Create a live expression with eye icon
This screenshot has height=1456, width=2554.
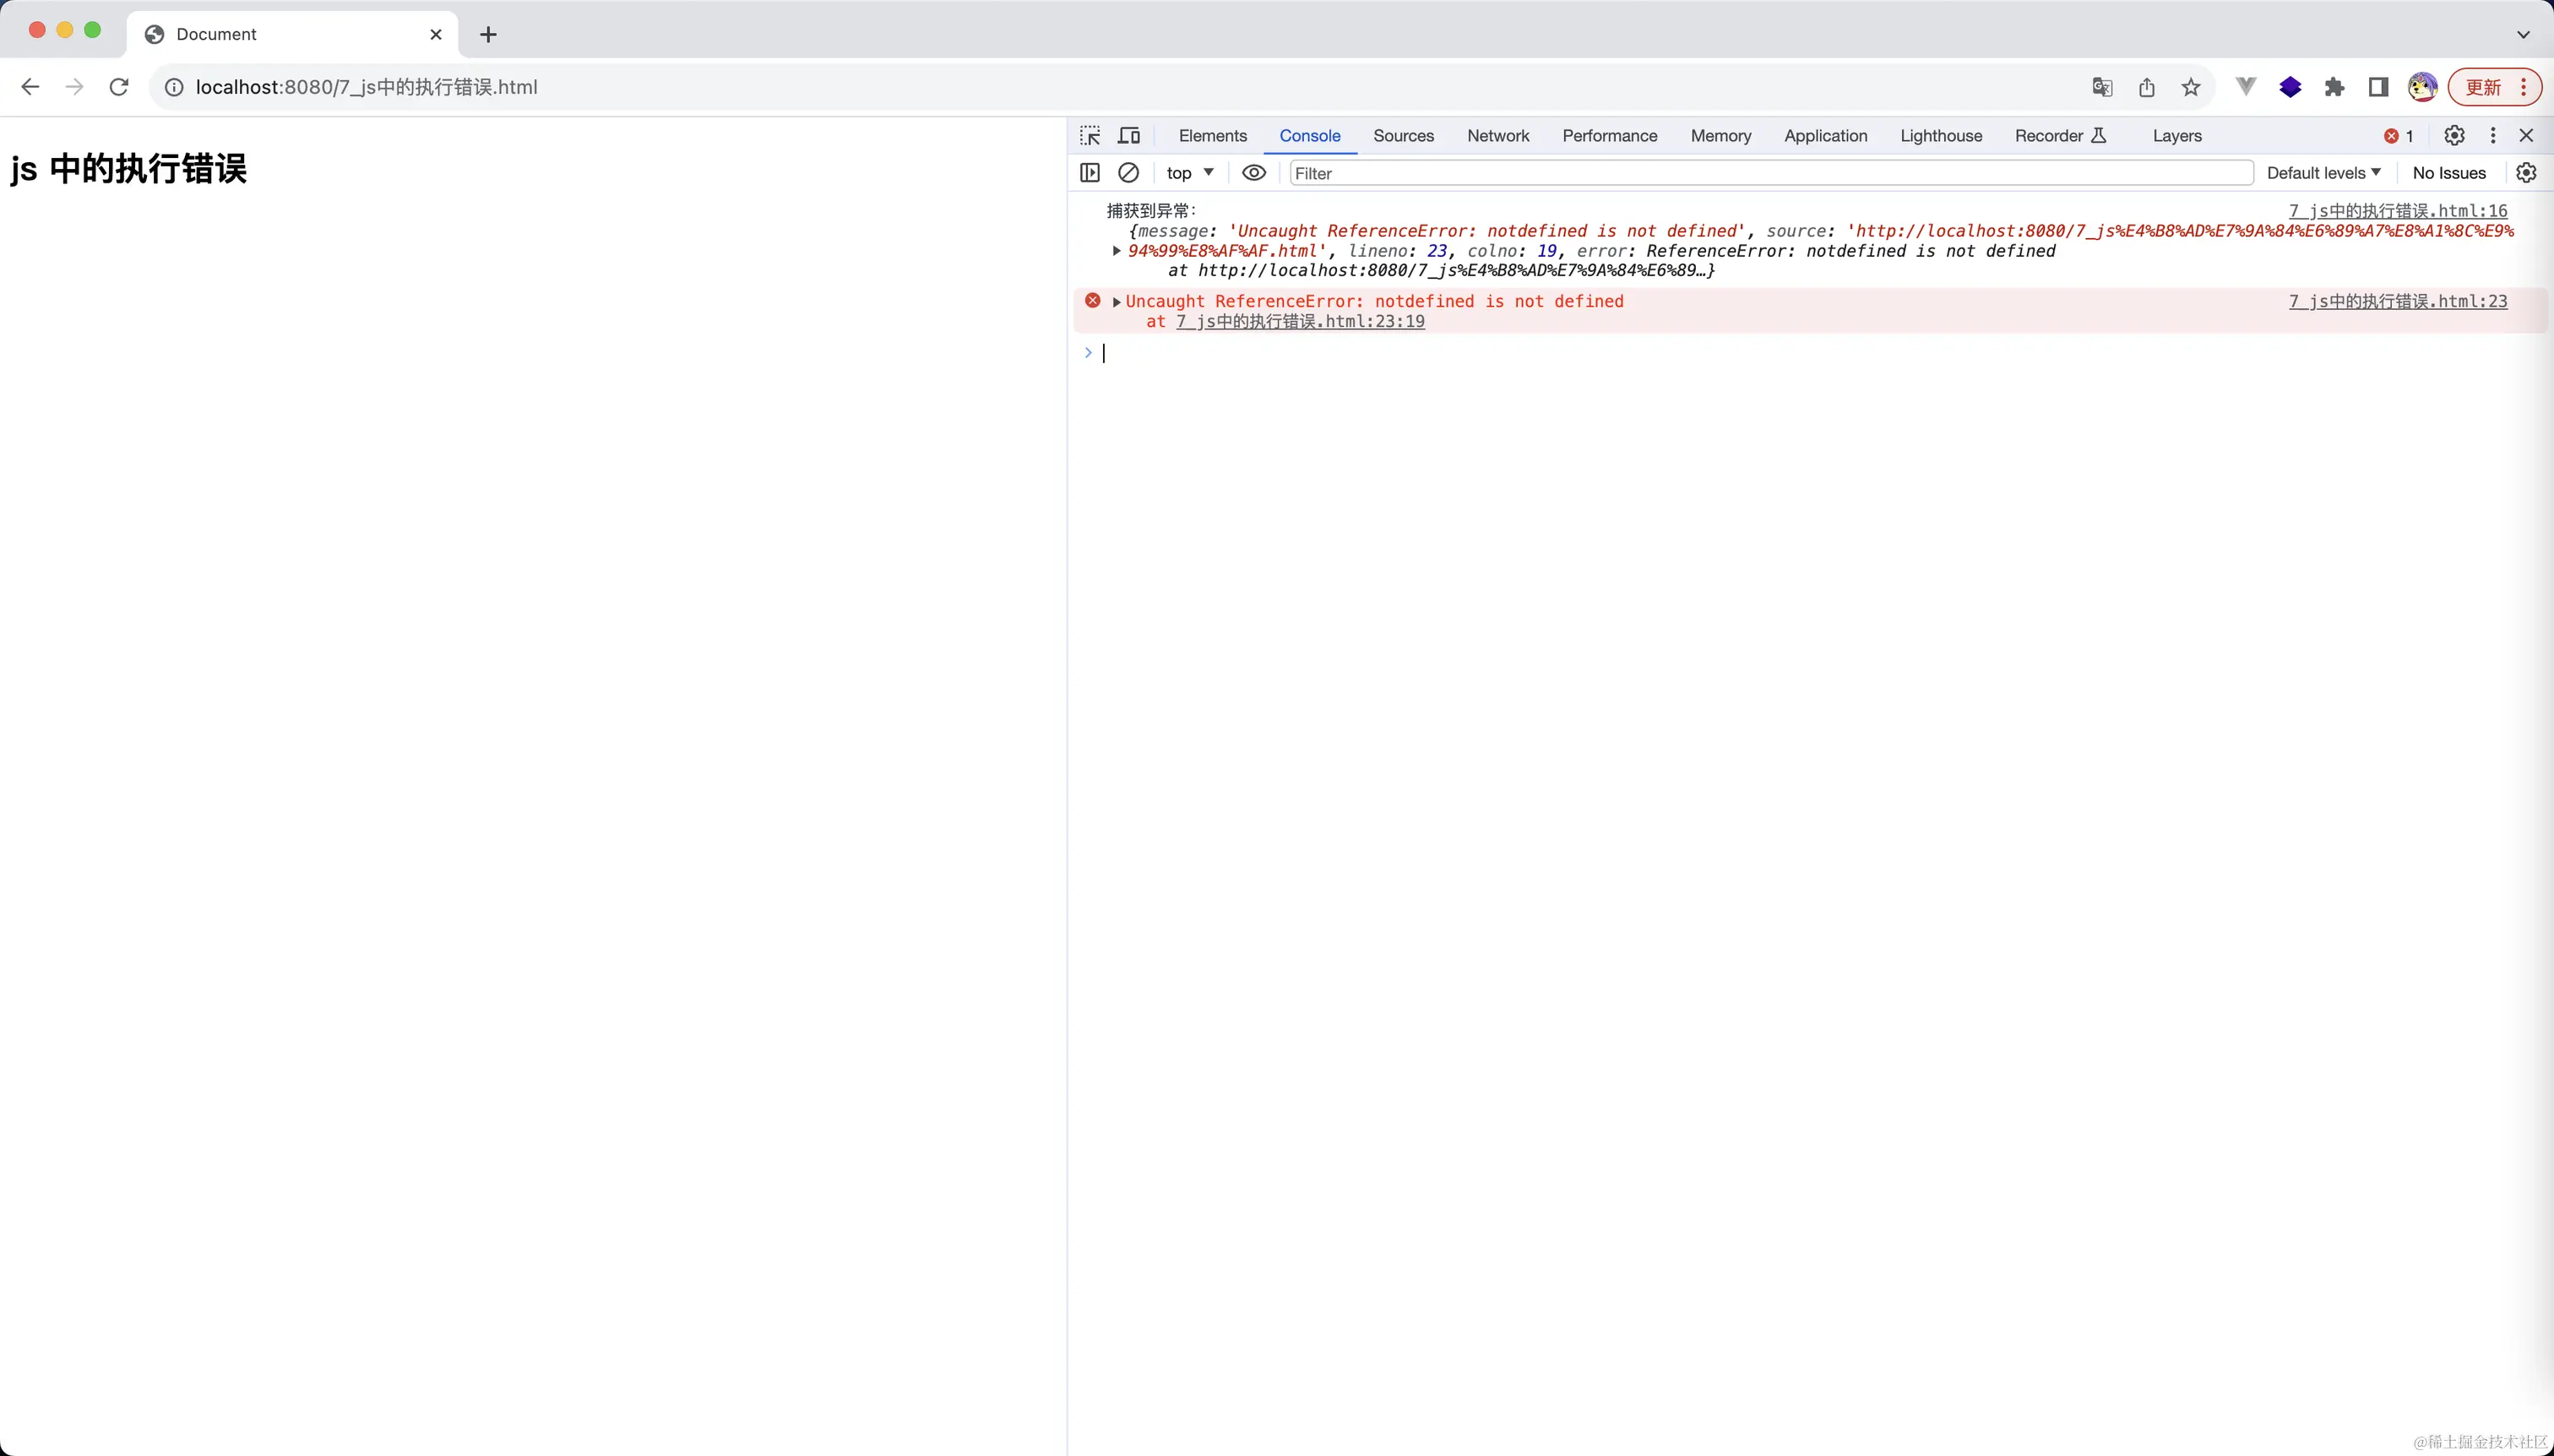click(x=1253, y=173)
